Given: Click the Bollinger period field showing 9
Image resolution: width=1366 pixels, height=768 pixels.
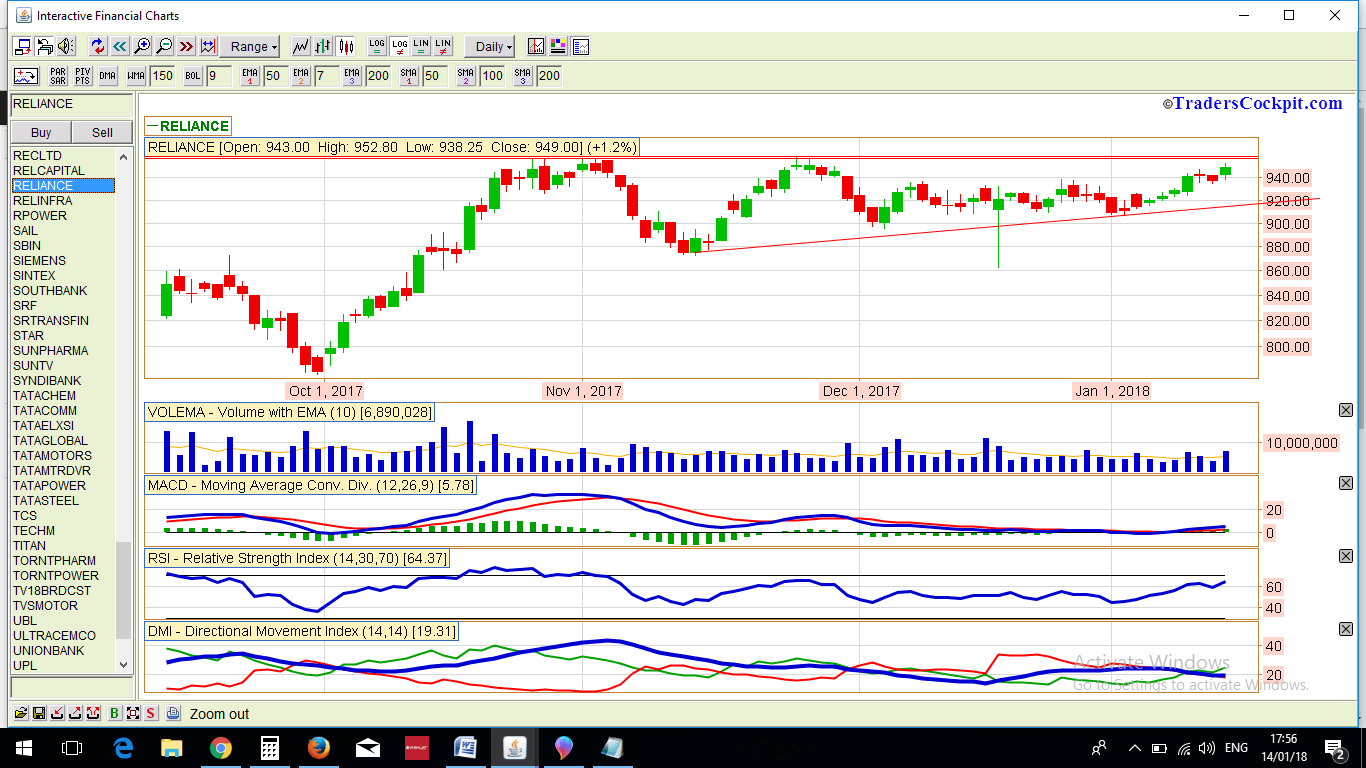Looking at the screenshot, I should click(219, 75).
